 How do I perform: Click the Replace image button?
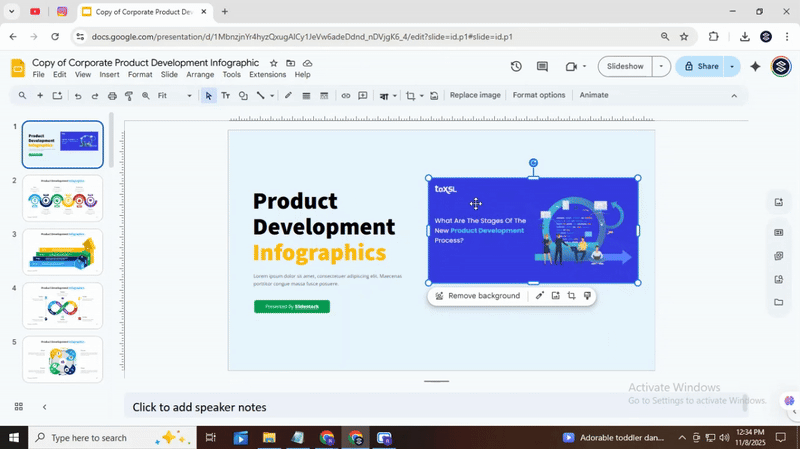point(475,96)
